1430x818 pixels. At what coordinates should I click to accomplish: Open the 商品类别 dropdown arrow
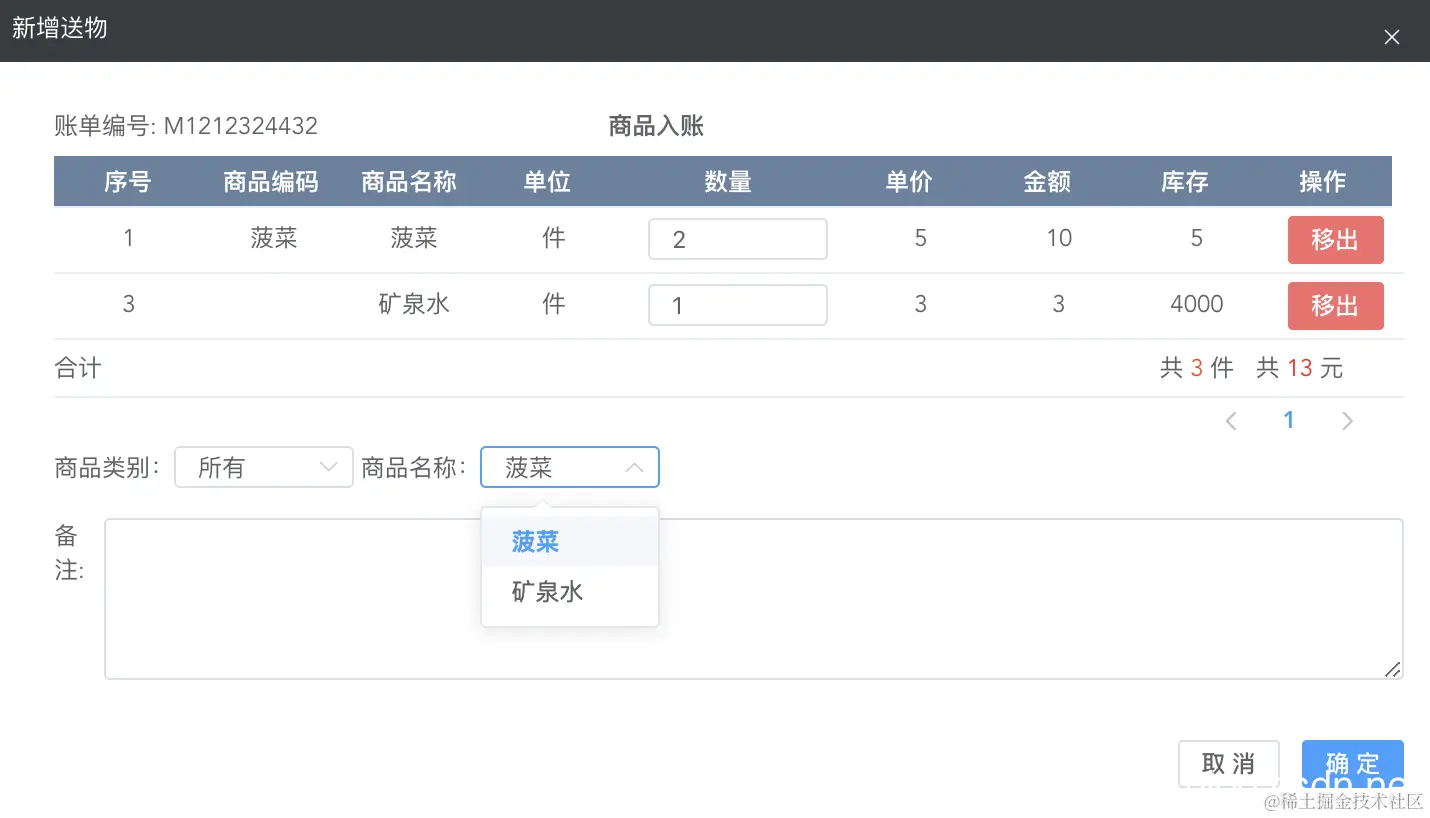pyautogui.click(x=328, y=467)
